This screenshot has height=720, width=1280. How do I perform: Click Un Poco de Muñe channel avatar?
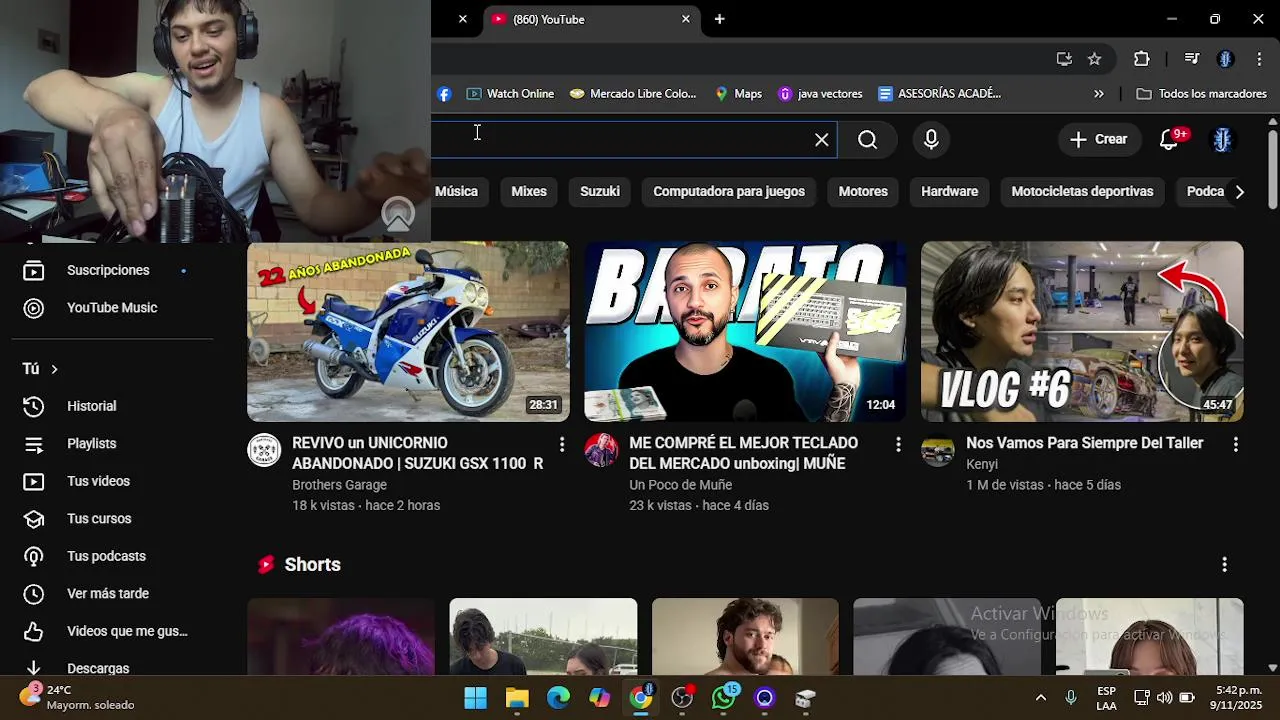click(601, 450)
